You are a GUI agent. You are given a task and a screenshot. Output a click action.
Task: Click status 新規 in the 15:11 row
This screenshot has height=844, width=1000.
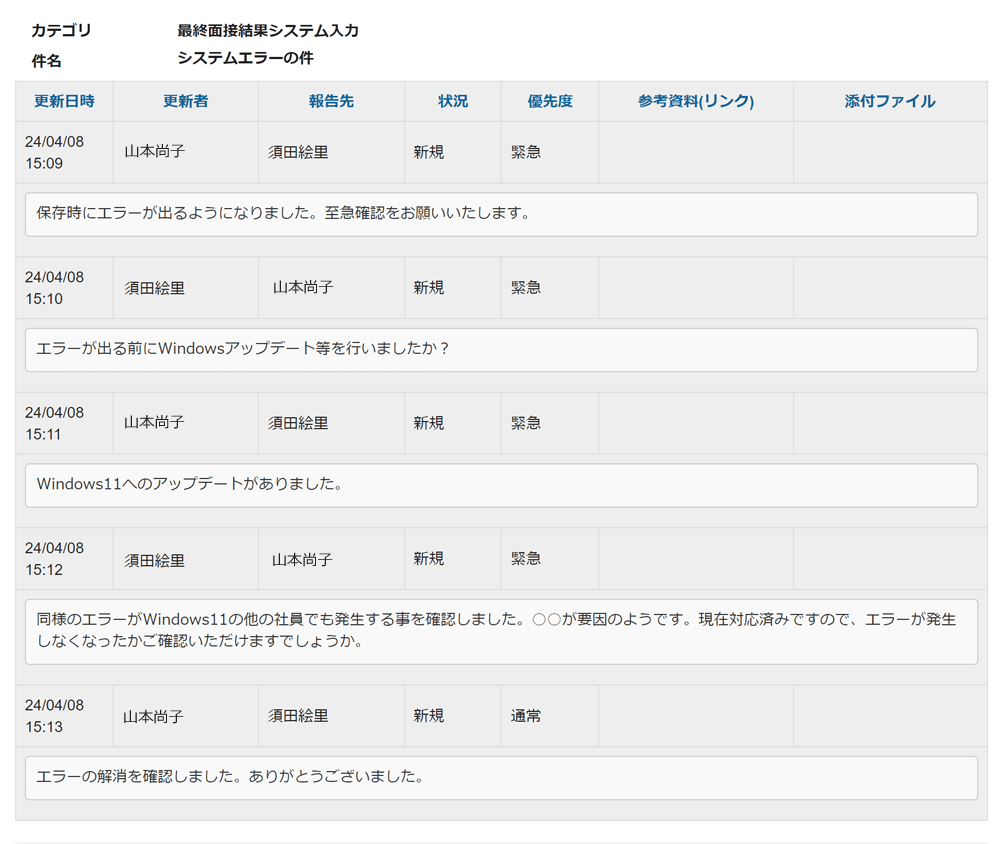click(x=429, y=423)
